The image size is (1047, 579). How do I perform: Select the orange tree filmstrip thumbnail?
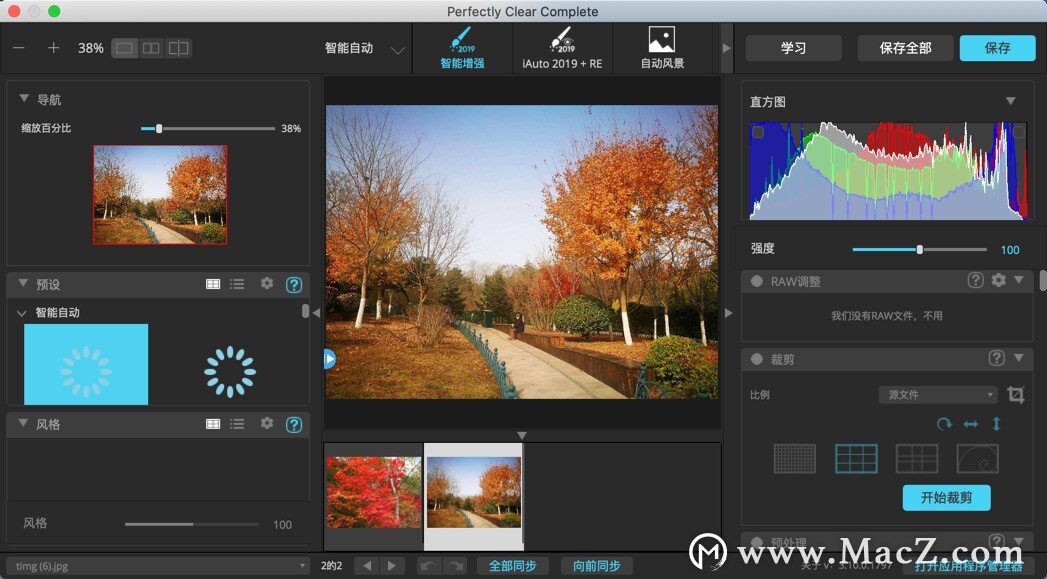pyautogui.click(x=473, y=492)
